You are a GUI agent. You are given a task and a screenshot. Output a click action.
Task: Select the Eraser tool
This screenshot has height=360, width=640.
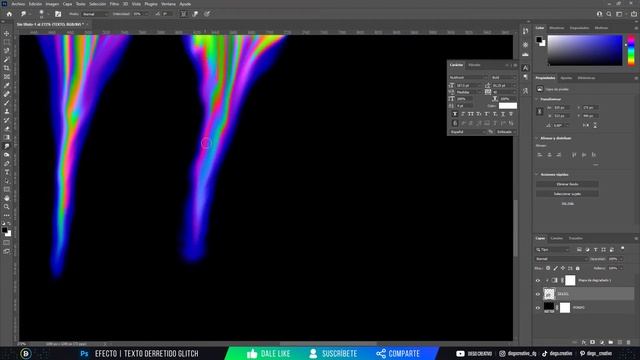point(7,129)
